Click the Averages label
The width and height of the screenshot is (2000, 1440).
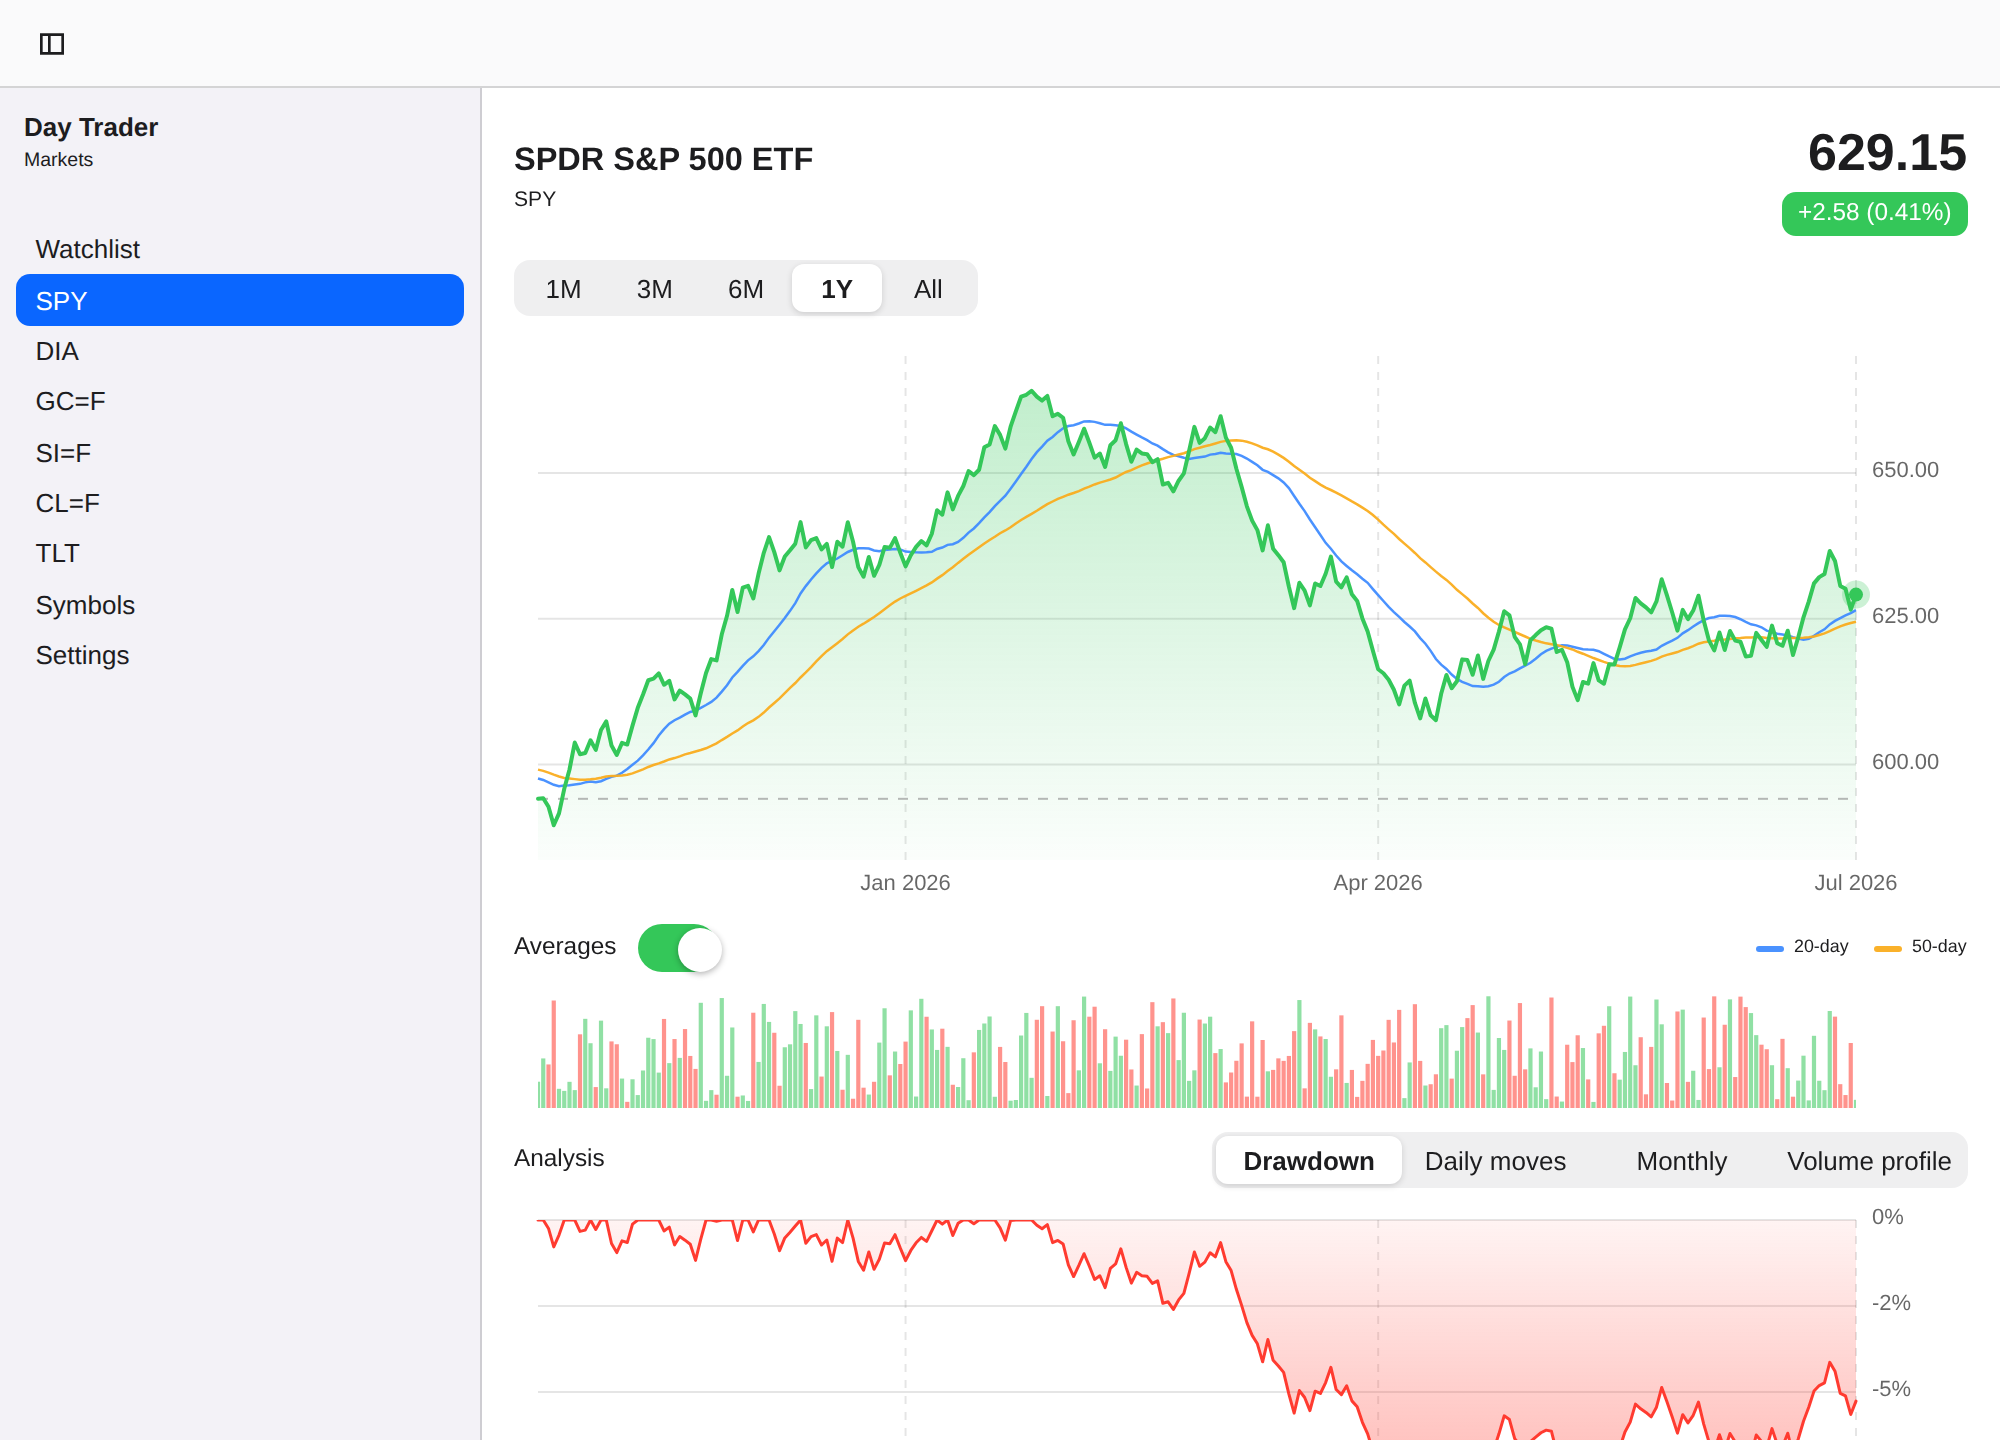(x=565, y=946)
